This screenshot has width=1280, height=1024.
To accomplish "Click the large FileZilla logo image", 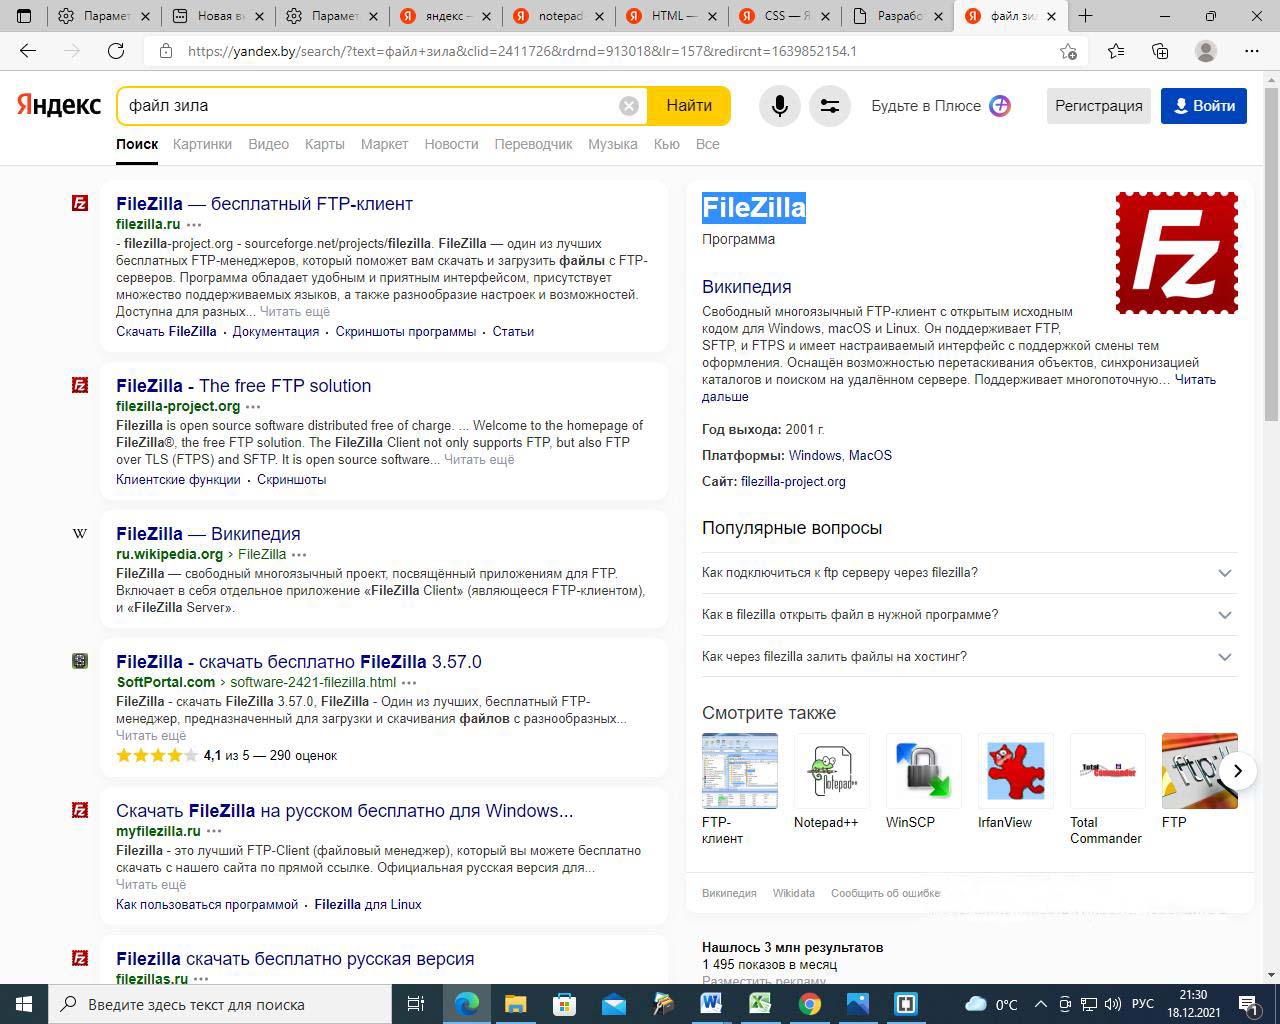I will tap(1176, 253).
